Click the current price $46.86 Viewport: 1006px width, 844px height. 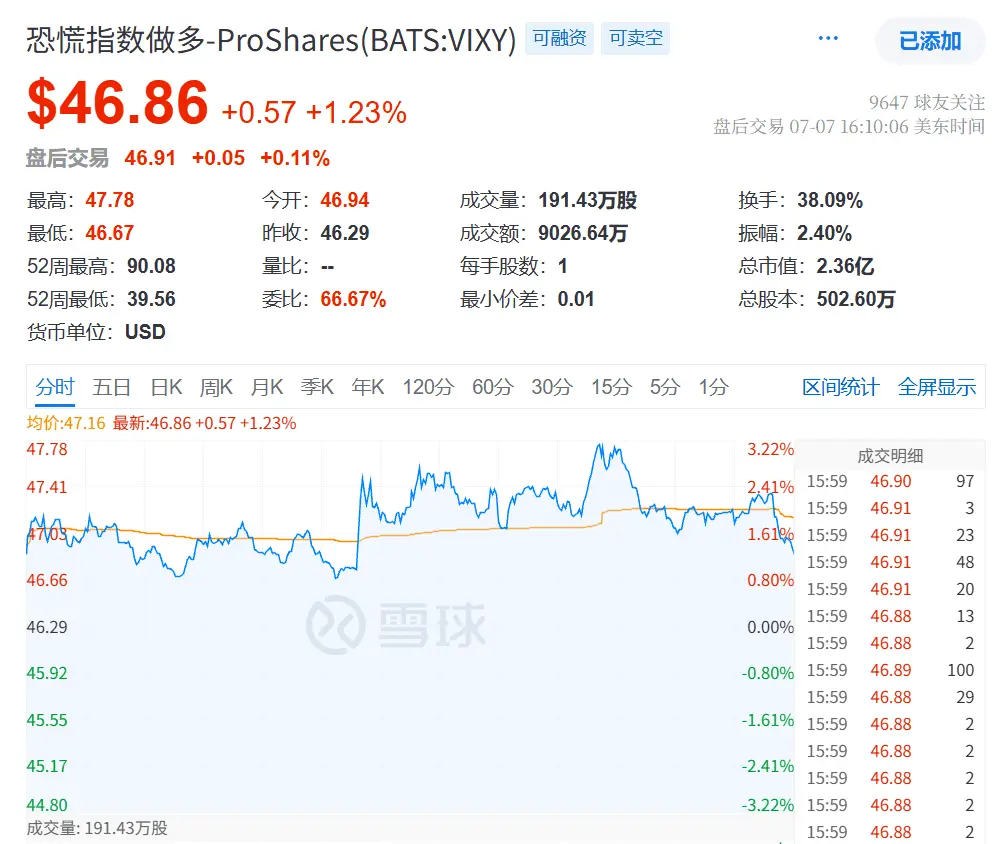pyautogui.click(x=117, y=103)
